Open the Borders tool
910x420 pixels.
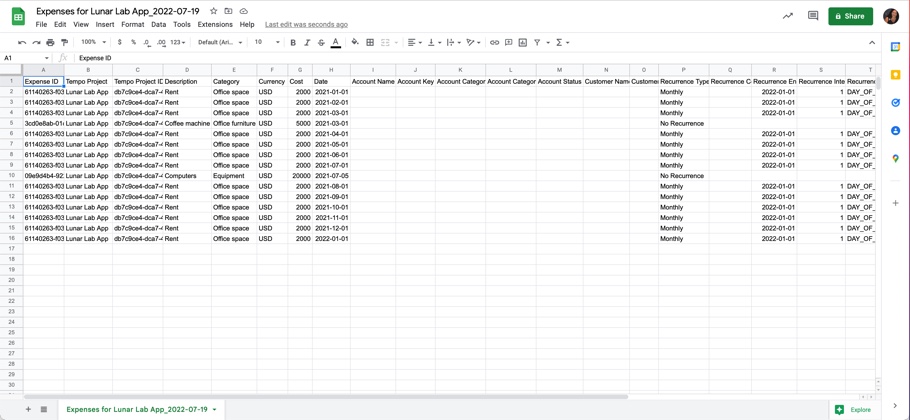pos(370,43)
